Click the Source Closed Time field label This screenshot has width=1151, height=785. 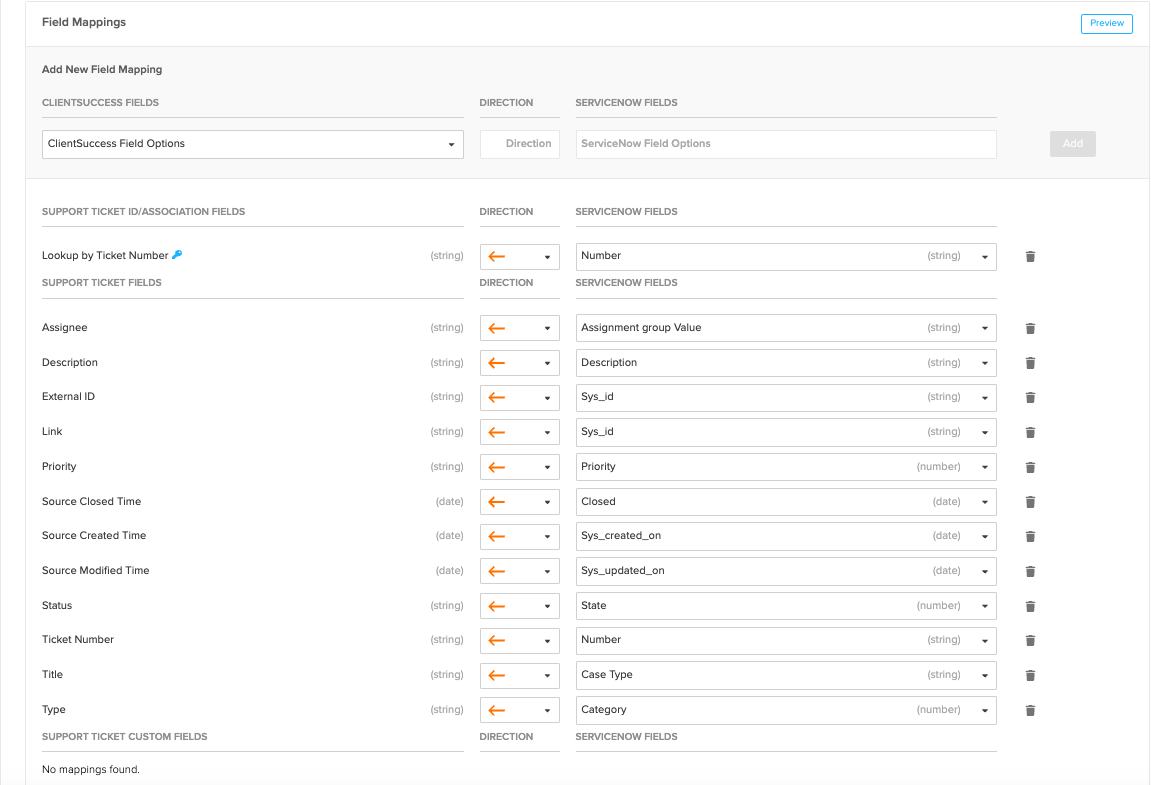(x=91, y=502)
